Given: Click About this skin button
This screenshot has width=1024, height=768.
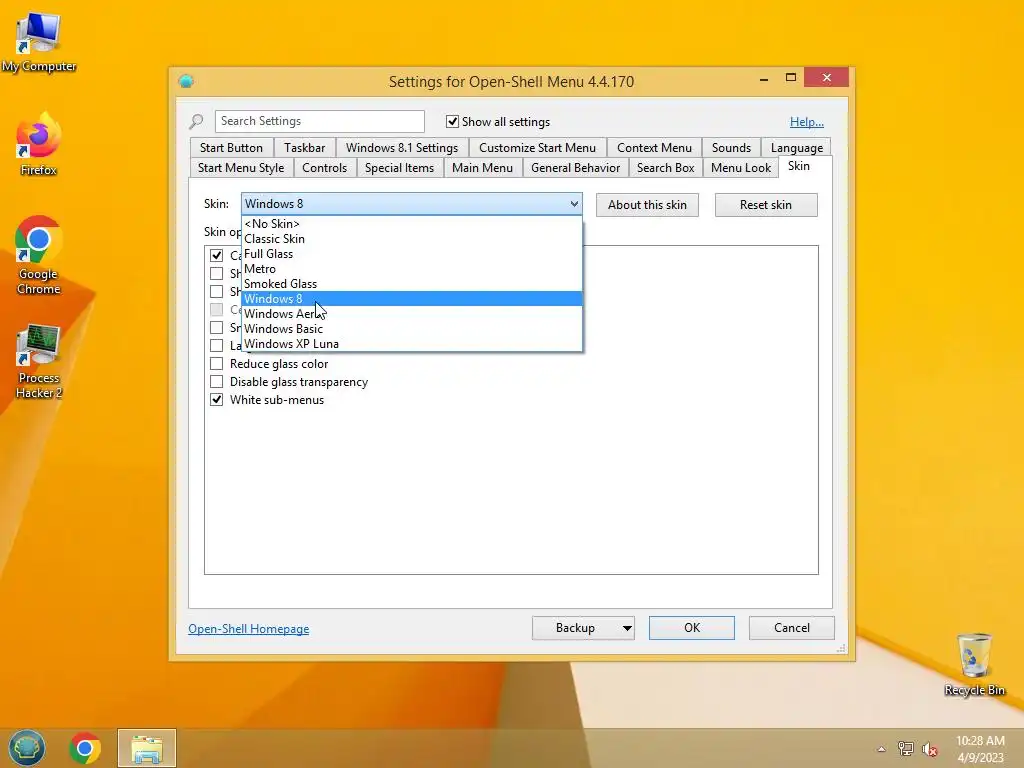Looking at the screenshot, I should (x=647, y=204).
